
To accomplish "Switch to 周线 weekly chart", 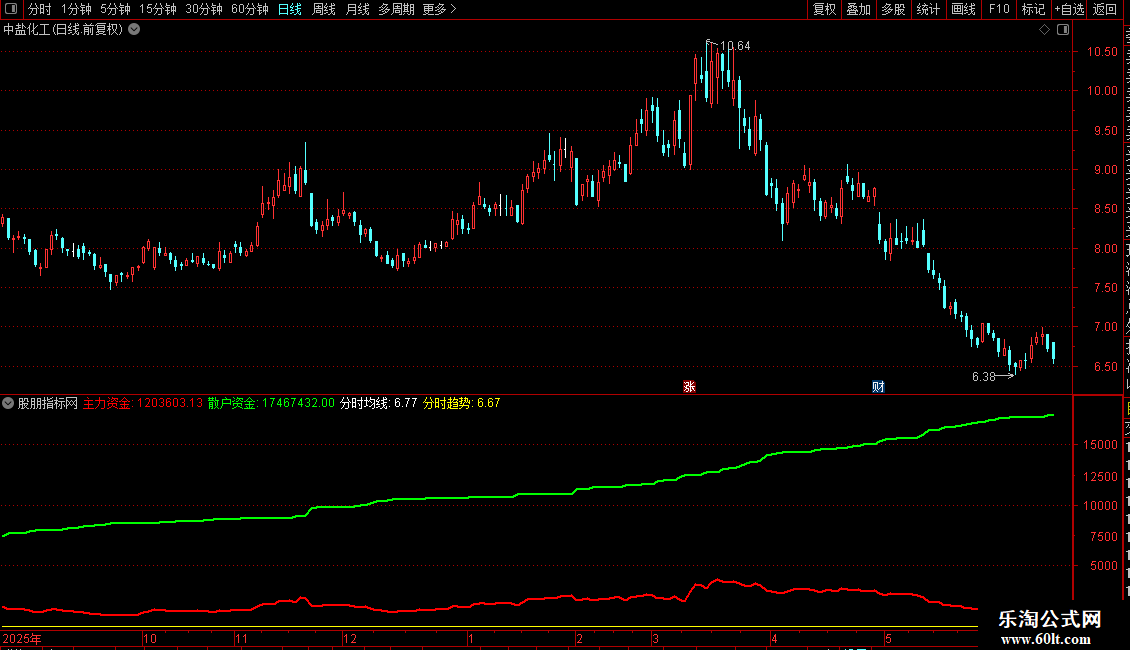I will tap(324, 9).
